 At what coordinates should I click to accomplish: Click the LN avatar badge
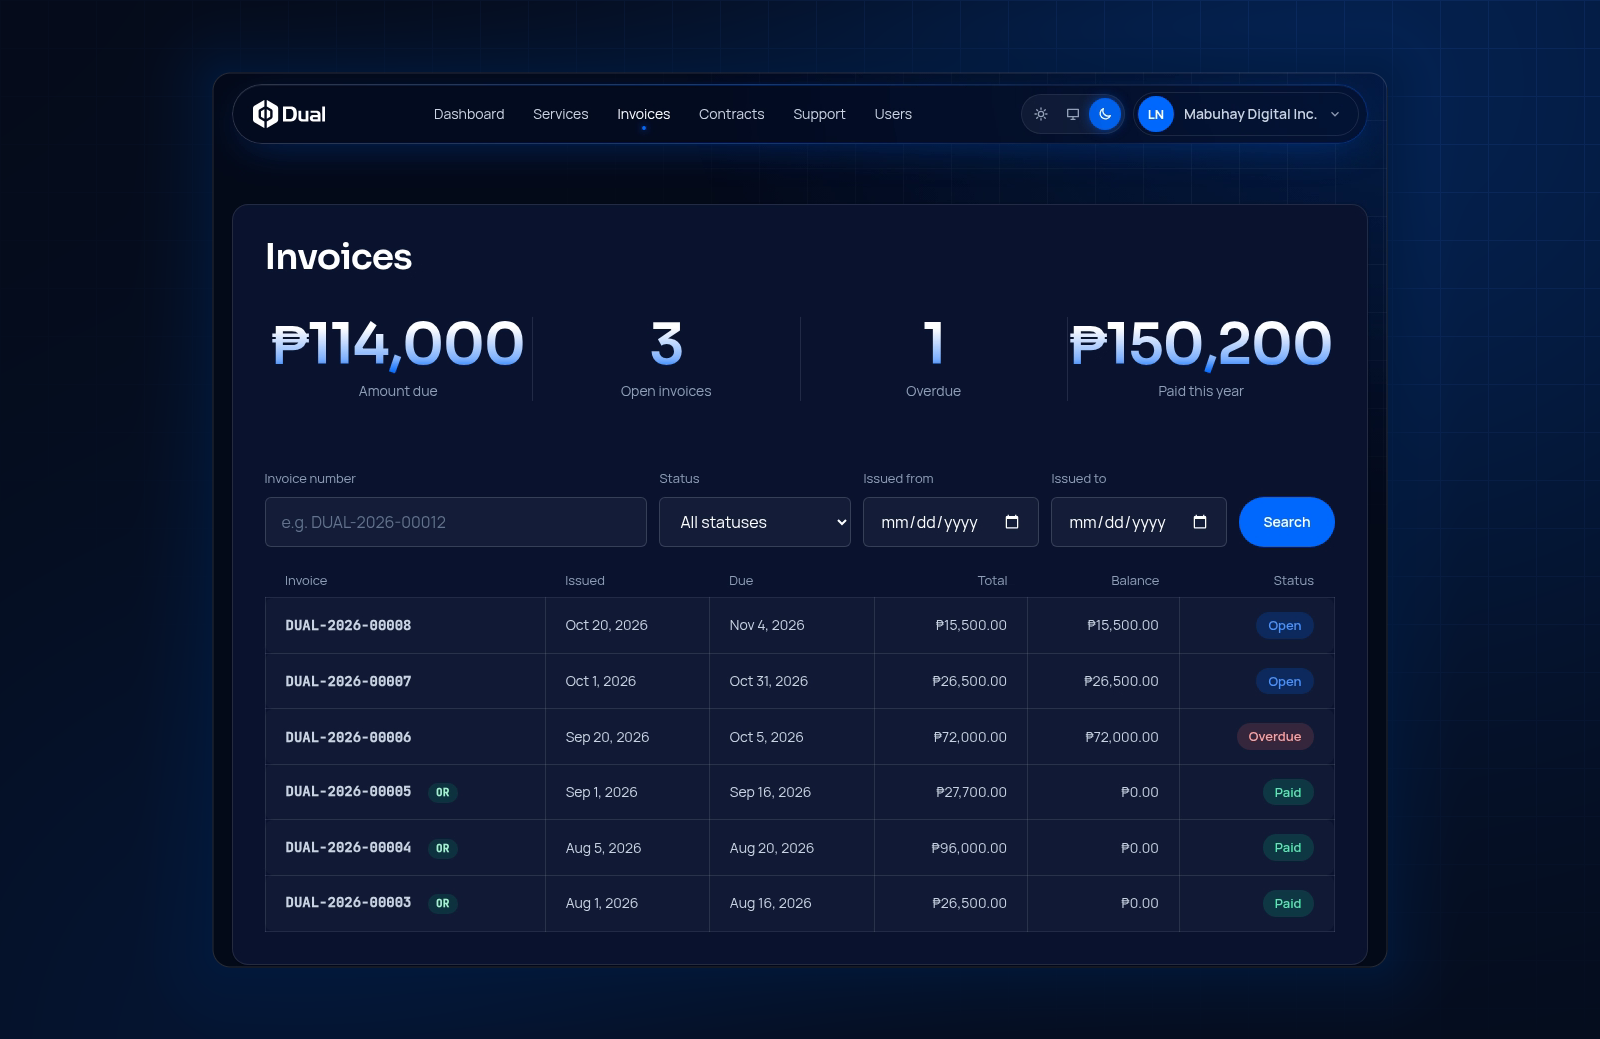coord(1156,114)
